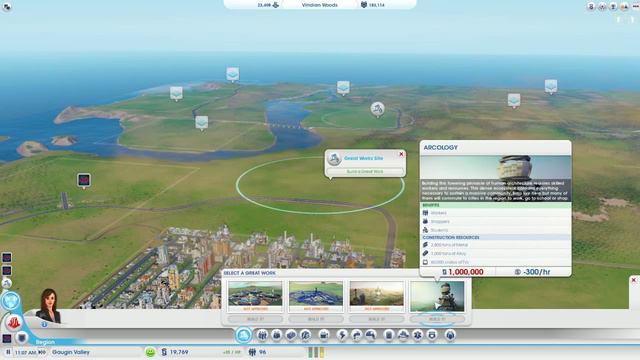Viewport: 640px width, 360px height.
Task: Click the top-left corner menu icon
Action: coord(7,7)
